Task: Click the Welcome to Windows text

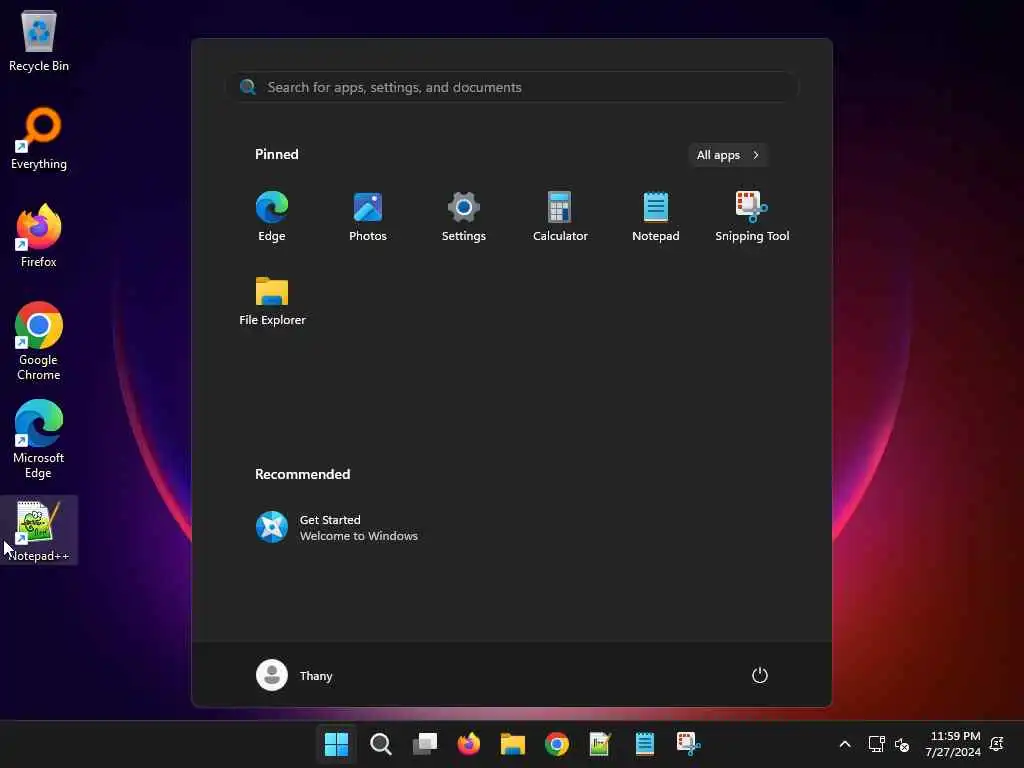Action: coord(359,536)
